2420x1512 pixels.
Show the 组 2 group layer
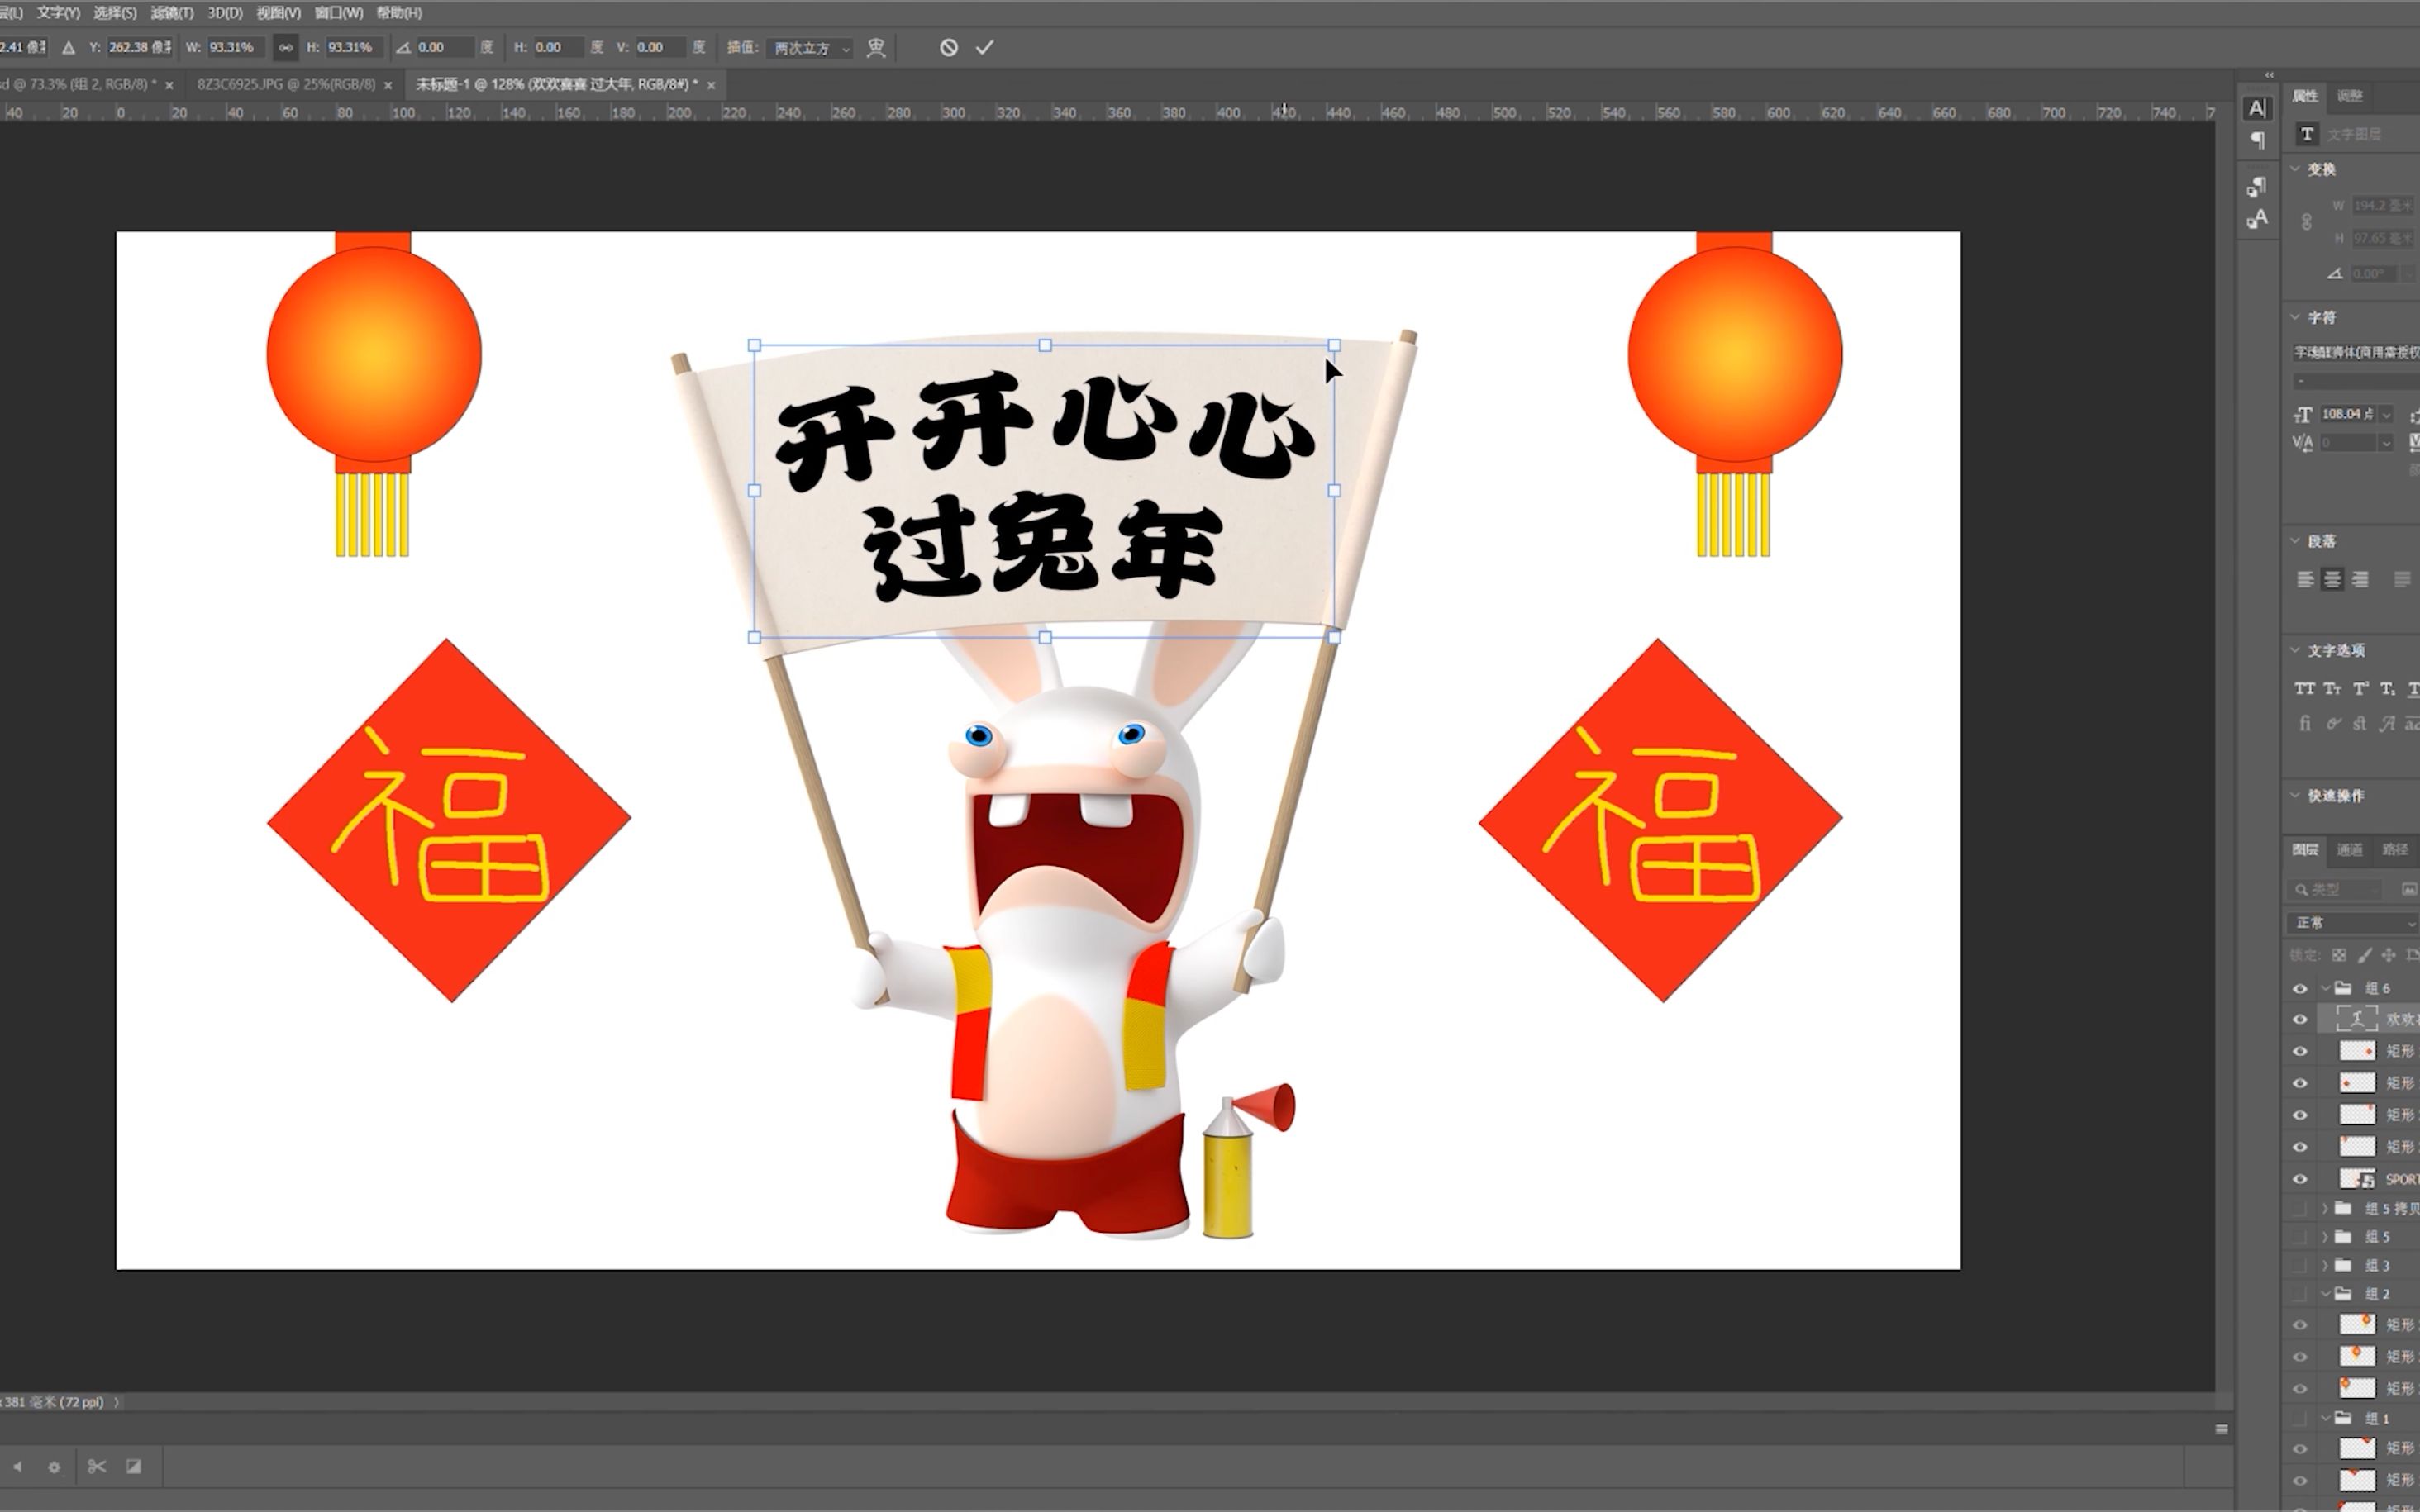tap(2300, 1294)
